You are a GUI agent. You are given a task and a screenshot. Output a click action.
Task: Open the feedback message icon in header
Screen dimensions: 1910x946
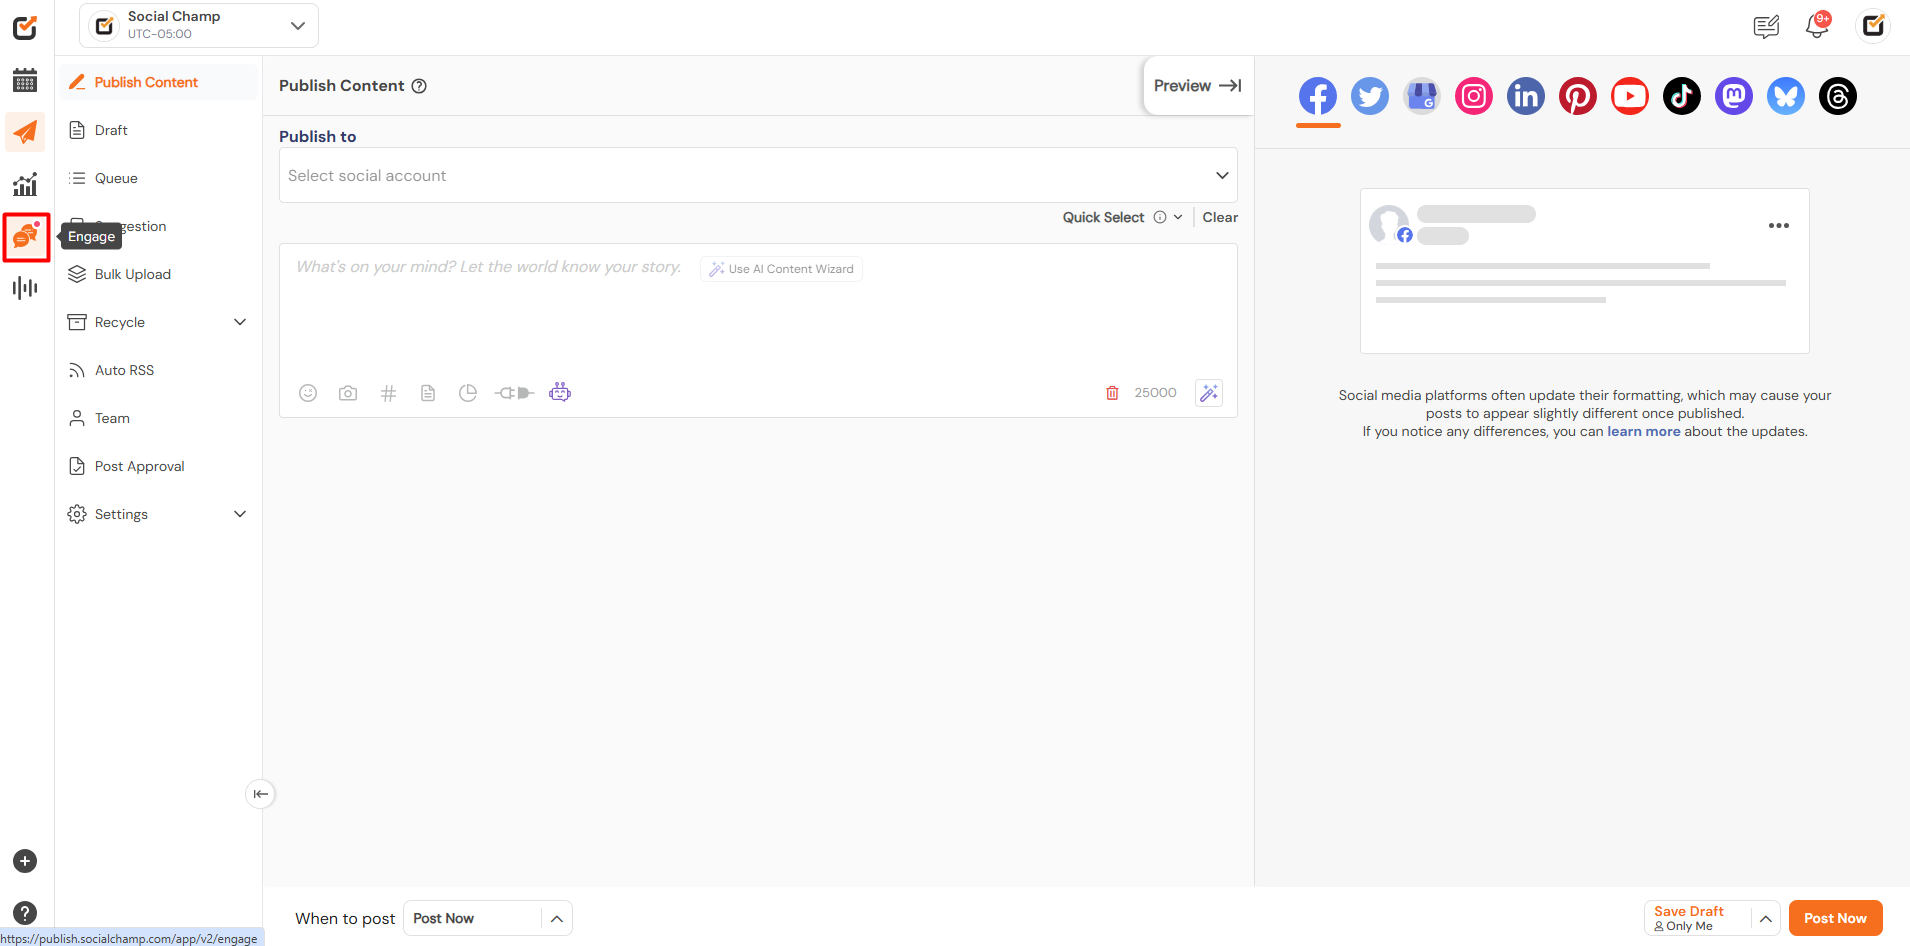click(1766, 27)
